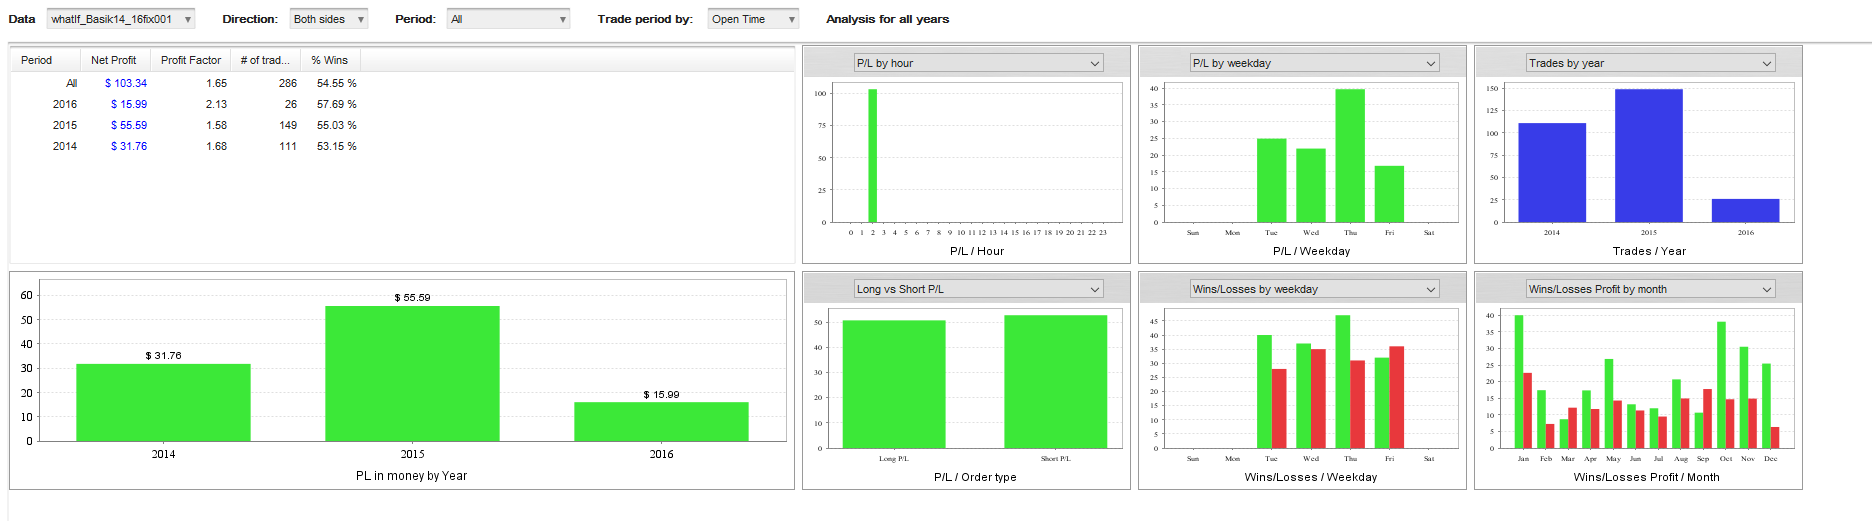Click the 2015 bar in PL in money by Year
Viewport: 1872px width, 521px height.
(x=412, y=373)
